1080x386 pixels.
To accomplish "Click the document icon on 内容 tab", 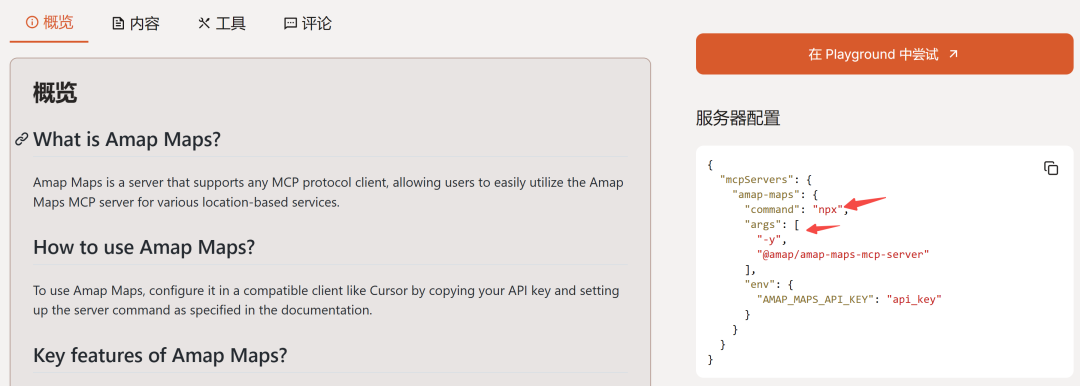I will 118,24.
